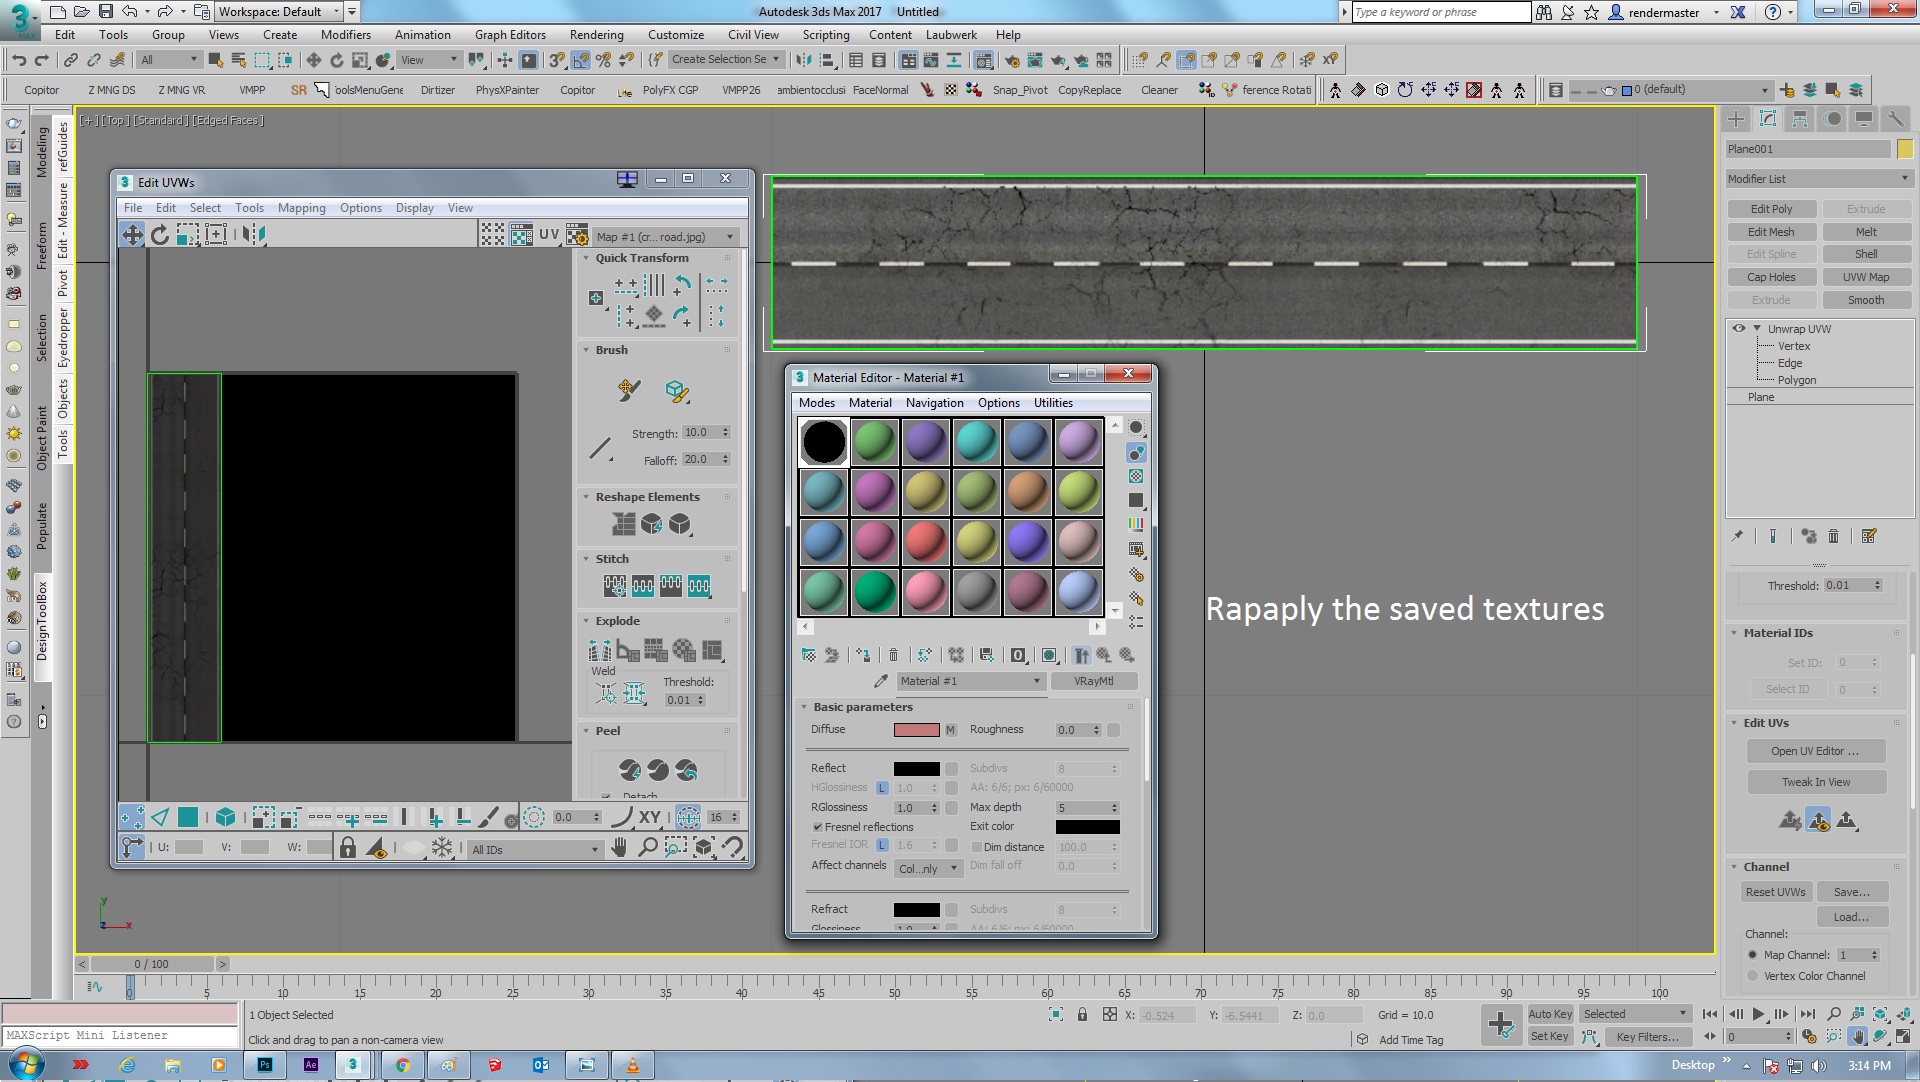This screenshot has height=1082, width=1920.
Task: Open the Mapping menu in Edit UVWs
Action: (x=302, y=208)
